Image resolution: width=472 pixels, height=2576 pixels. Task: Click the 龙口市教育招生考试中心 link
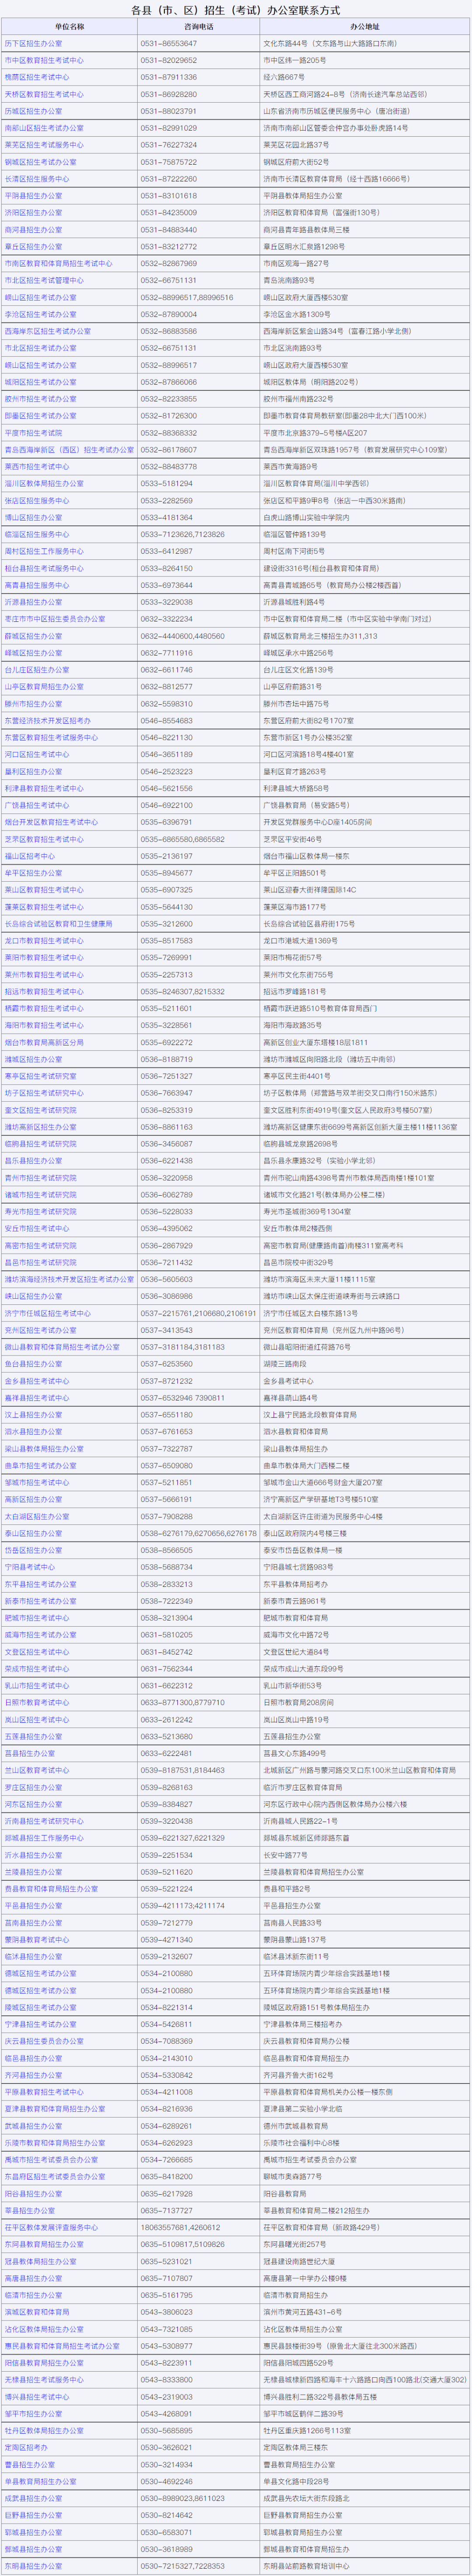[x=44, y=941]
